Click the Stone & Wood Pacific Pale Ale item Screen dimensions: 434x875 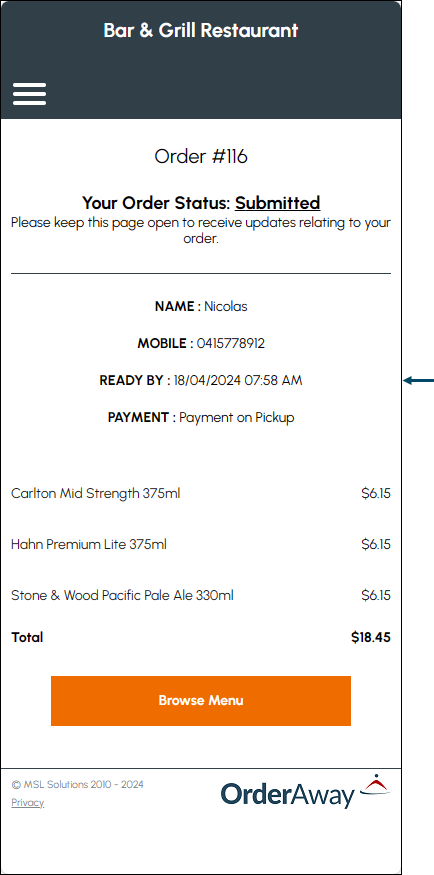click(122, 595)
